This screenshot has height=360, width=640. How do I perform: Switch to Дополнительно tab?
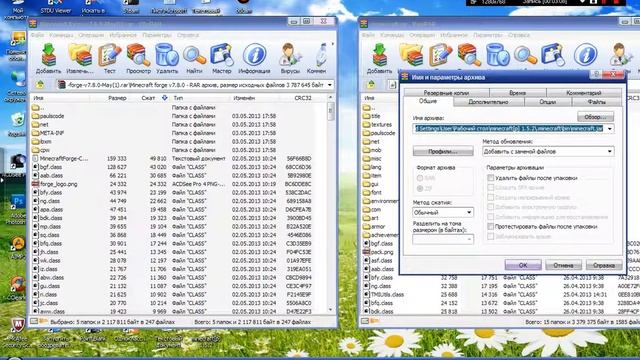coord(488,102)
